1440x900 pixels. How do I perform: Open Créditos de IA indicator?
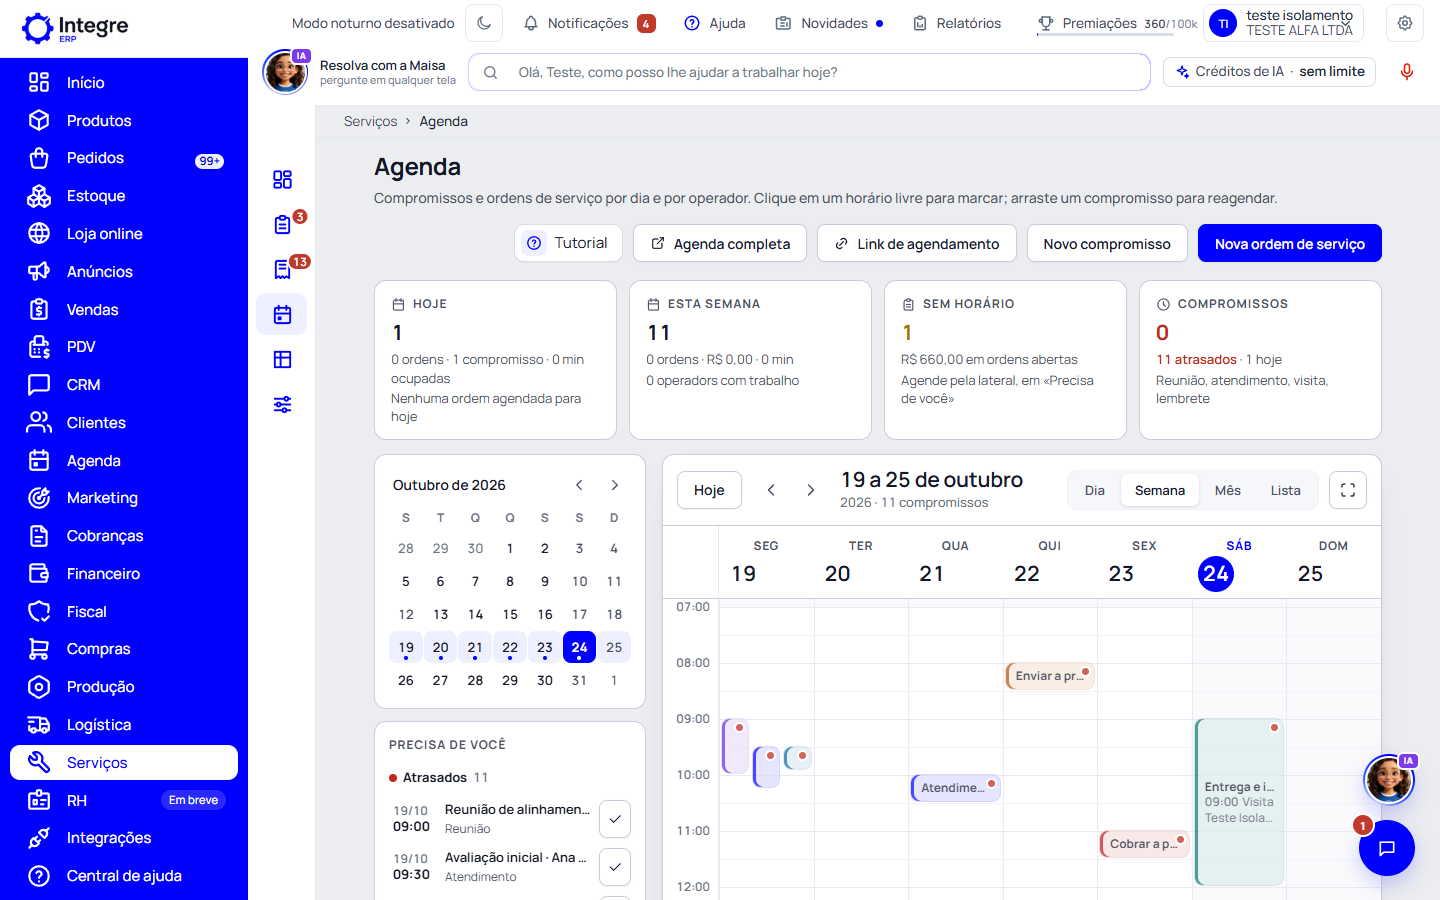(x=1270, y=72)
